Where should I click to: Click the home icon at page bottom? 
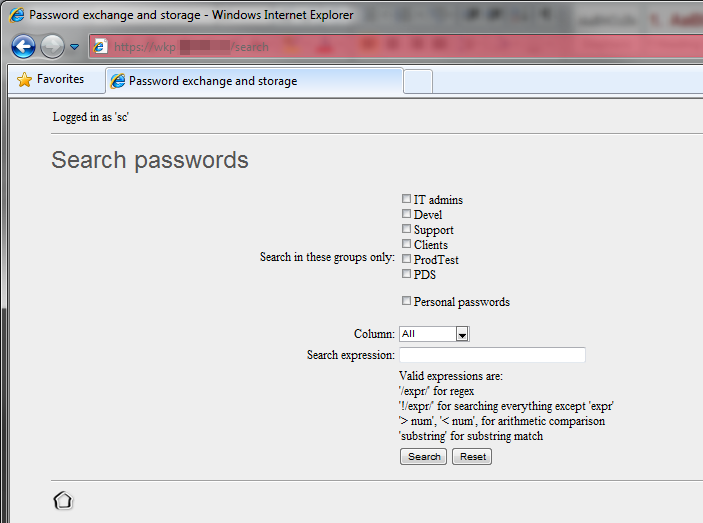[63, 500]
